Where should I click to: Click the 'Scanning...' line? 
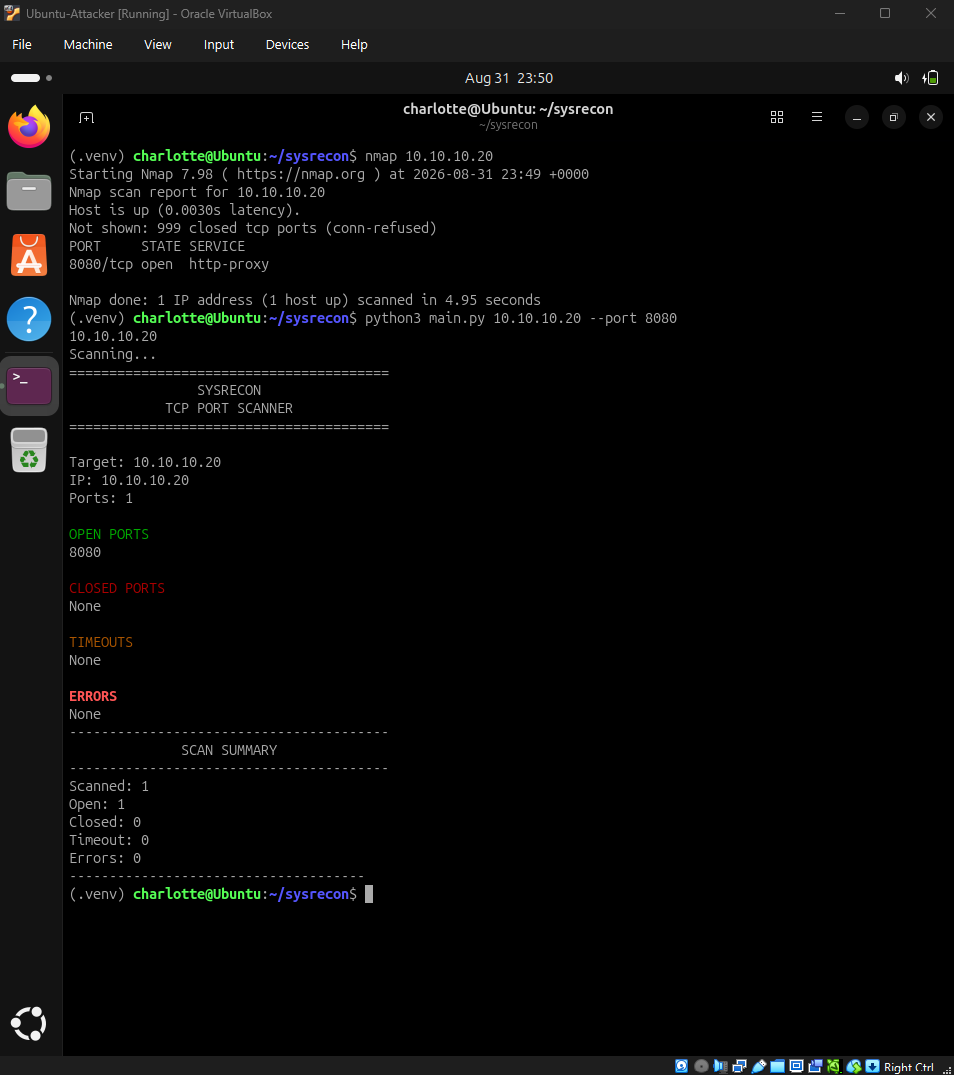(112, 354)
